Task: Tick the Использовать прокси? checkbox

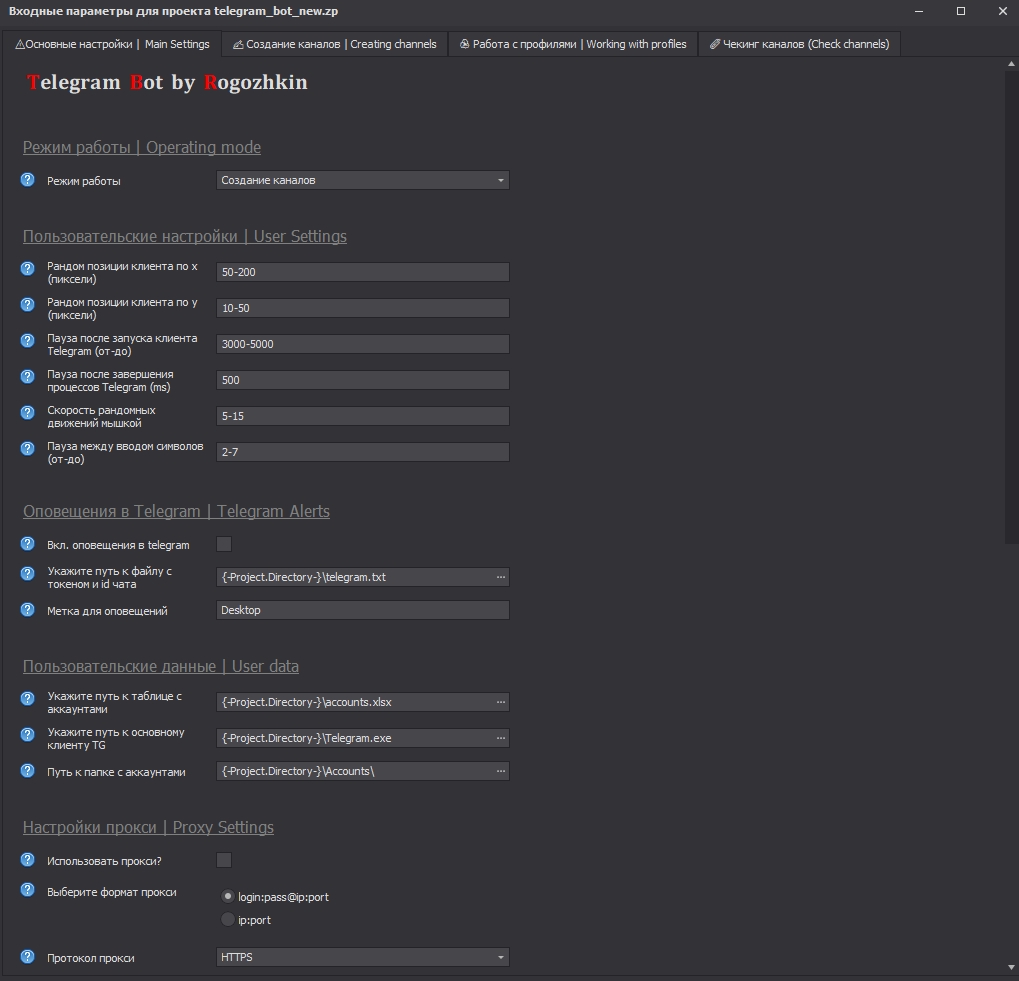Action: coord(224,860)
